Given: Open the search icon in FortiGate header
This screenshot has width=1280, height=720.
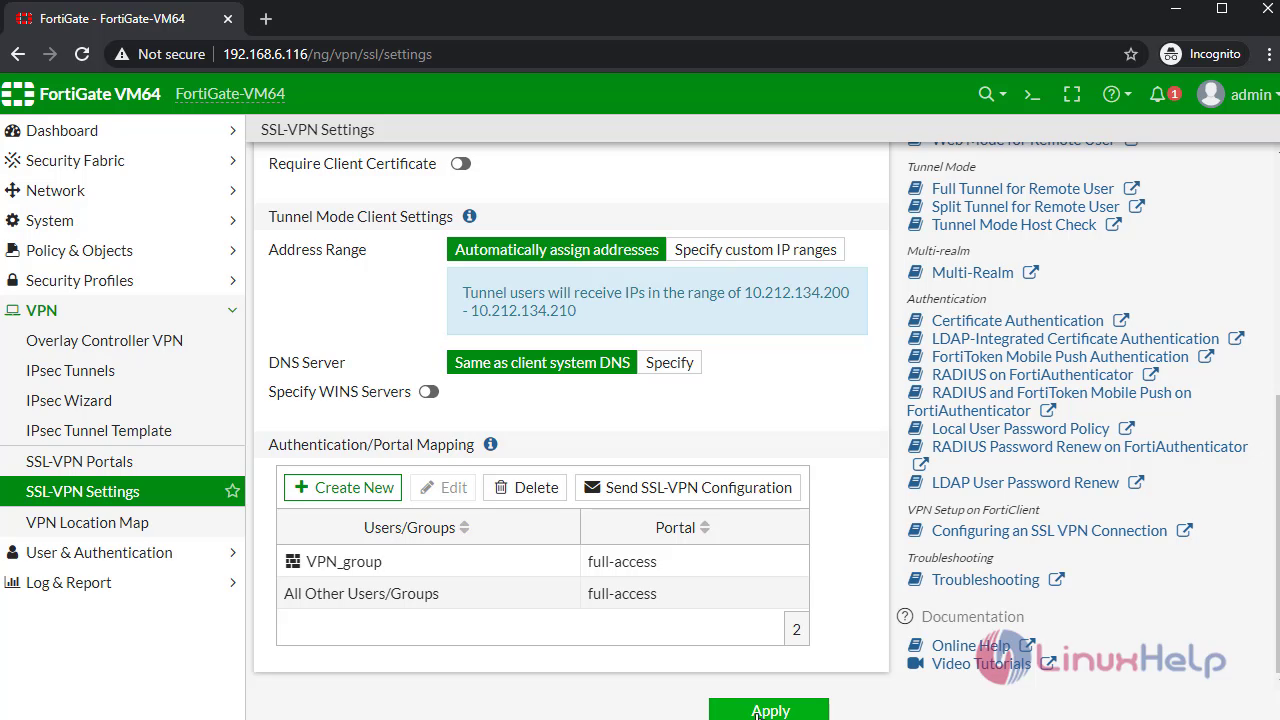Looking at the screenshot, I should point(992,94).
